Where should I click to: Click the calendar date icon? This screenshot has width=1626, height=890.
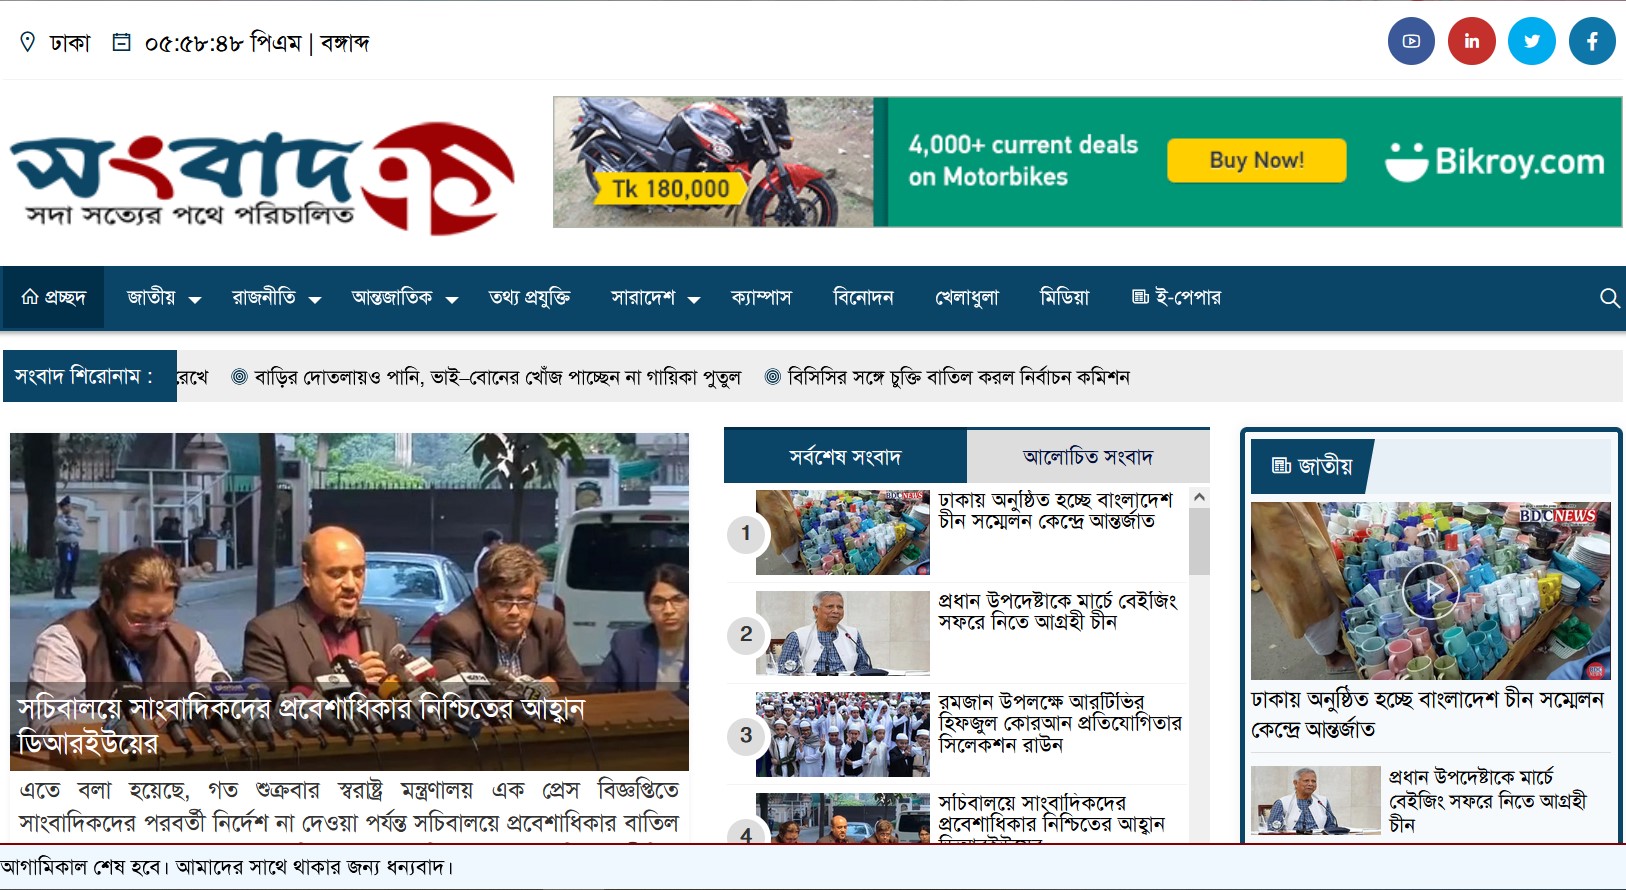click(x=121, y=42)
